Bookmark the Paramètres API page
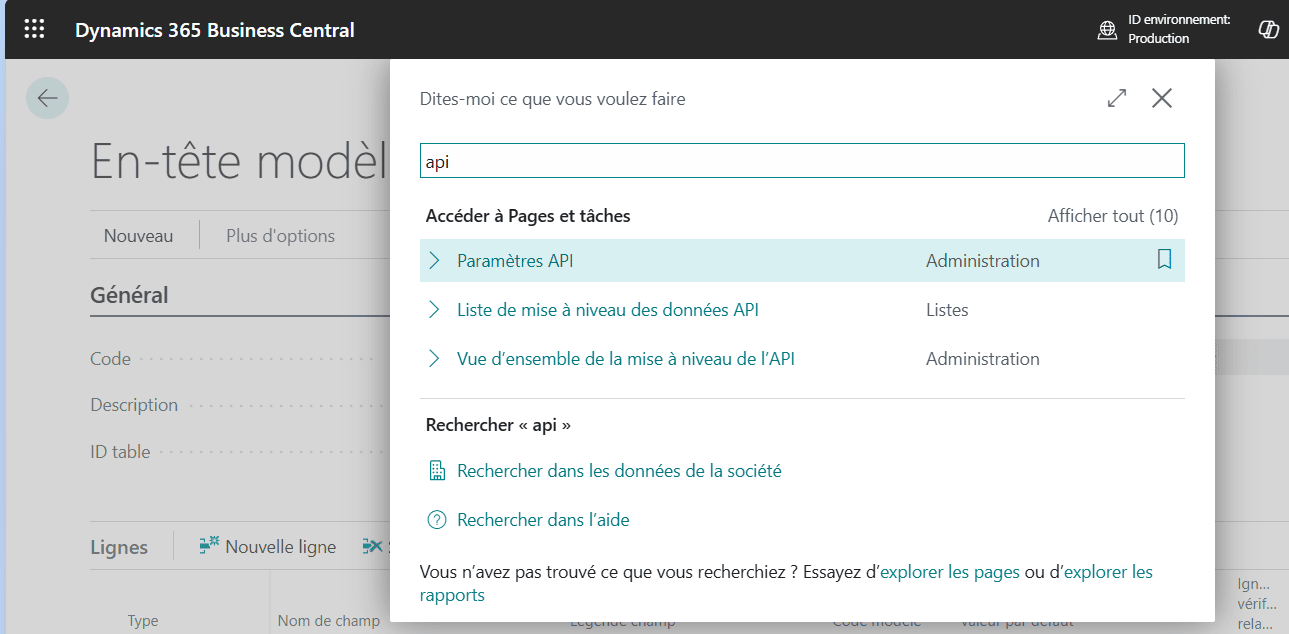 (x=1164, y=260)
